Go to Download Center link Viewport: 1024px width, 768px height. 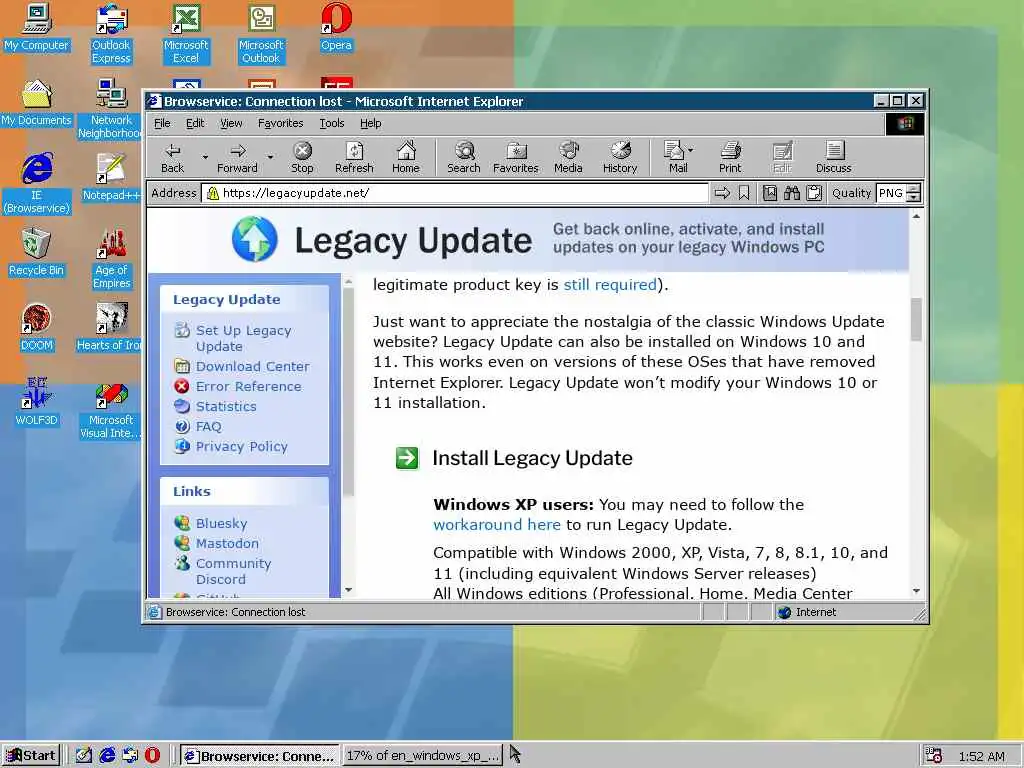click(252, 366)
